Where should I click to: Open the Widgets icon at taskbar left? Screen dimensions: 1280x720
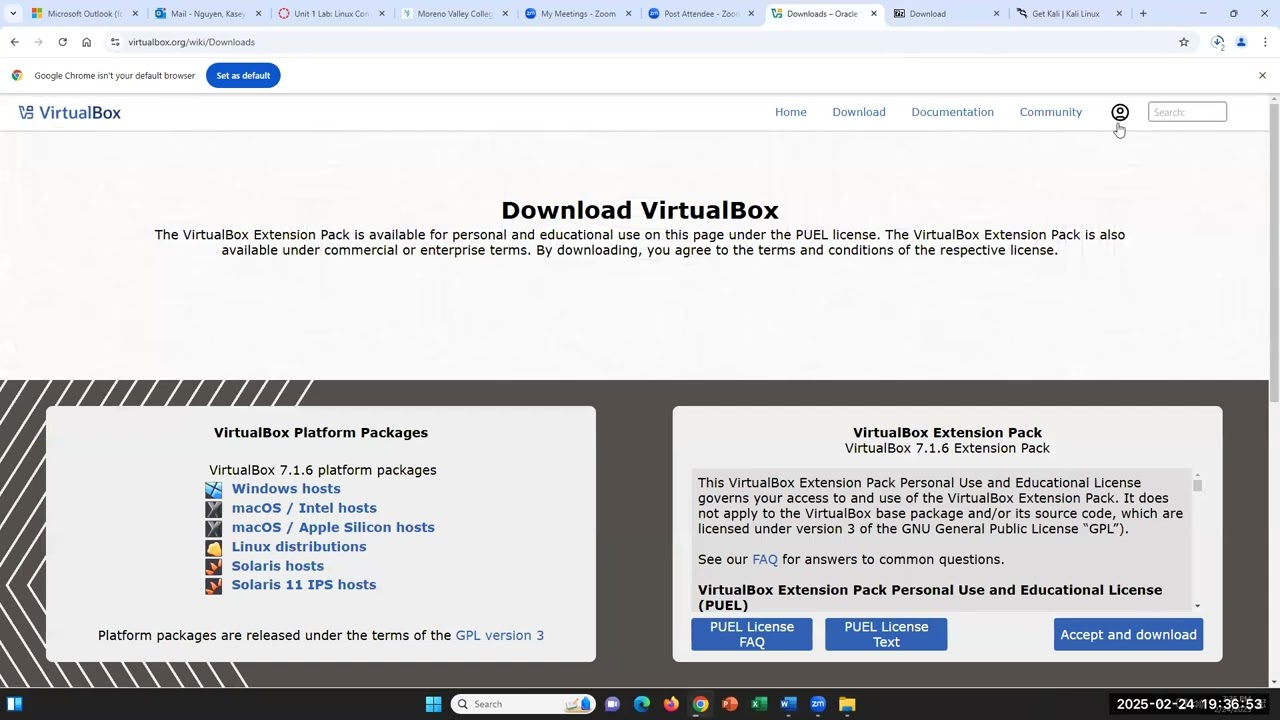(x=15, y=704)
